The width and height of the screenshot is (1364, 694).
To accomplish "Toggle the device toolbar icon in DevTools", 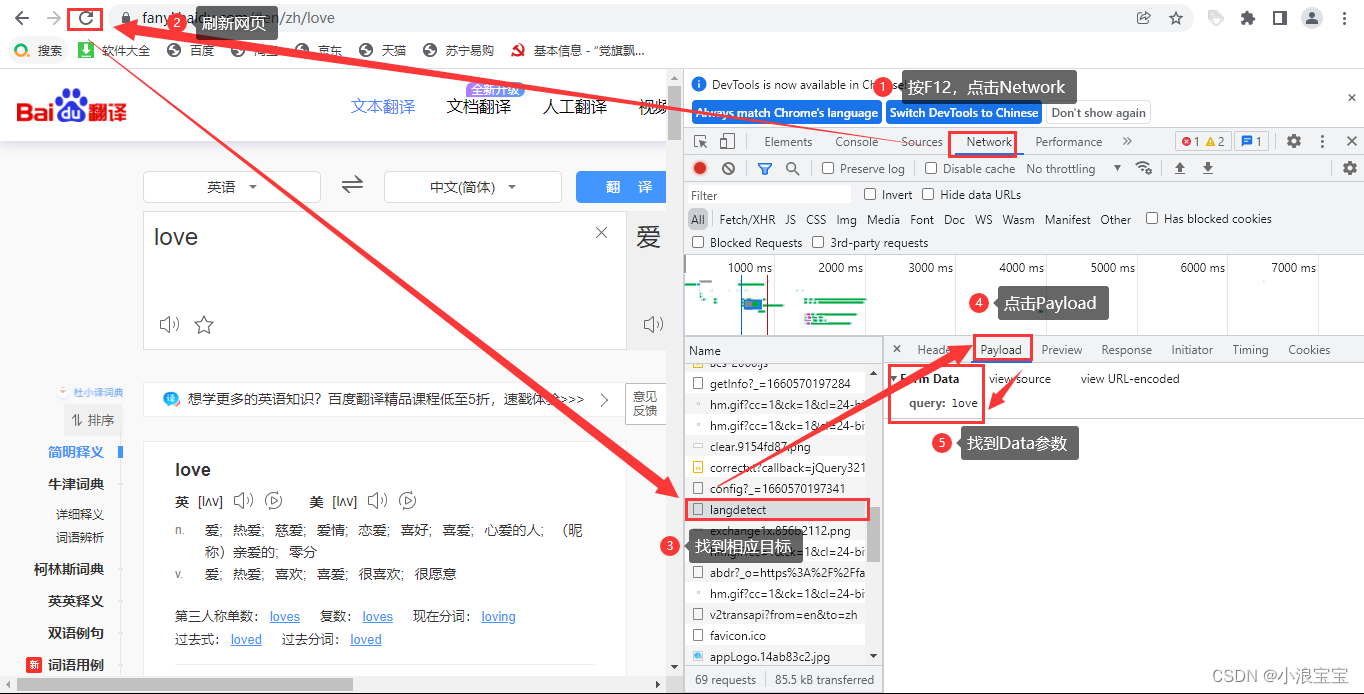I will point(728,142).
